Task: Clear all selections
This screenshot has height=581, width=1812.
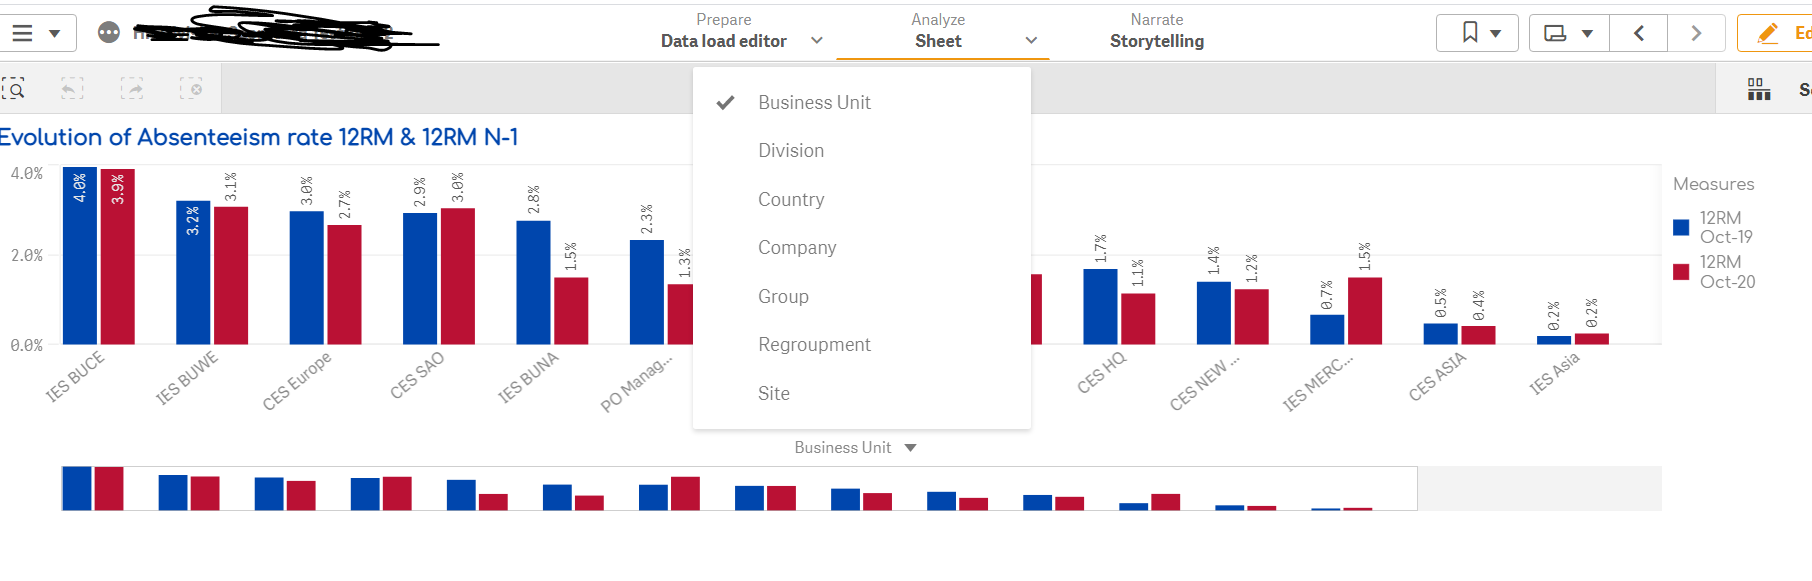Action: pyautogui.click(x=194, y=89)
